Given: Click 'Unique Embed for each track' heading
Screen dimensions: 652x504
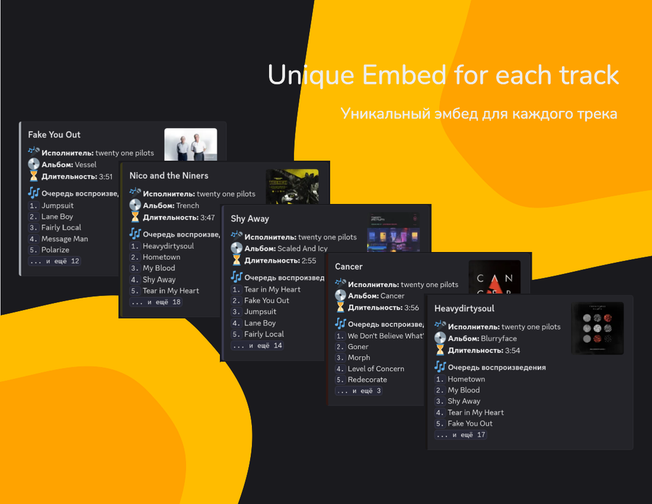Looking at the screenshot, I should (443, 76).
